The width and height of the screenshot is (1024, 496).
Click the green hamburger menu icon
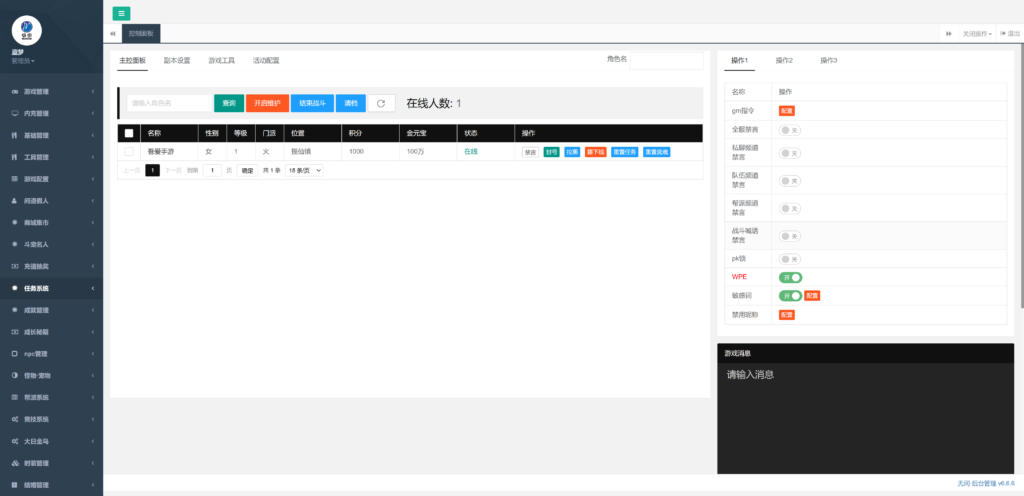[x=121, y=13]
